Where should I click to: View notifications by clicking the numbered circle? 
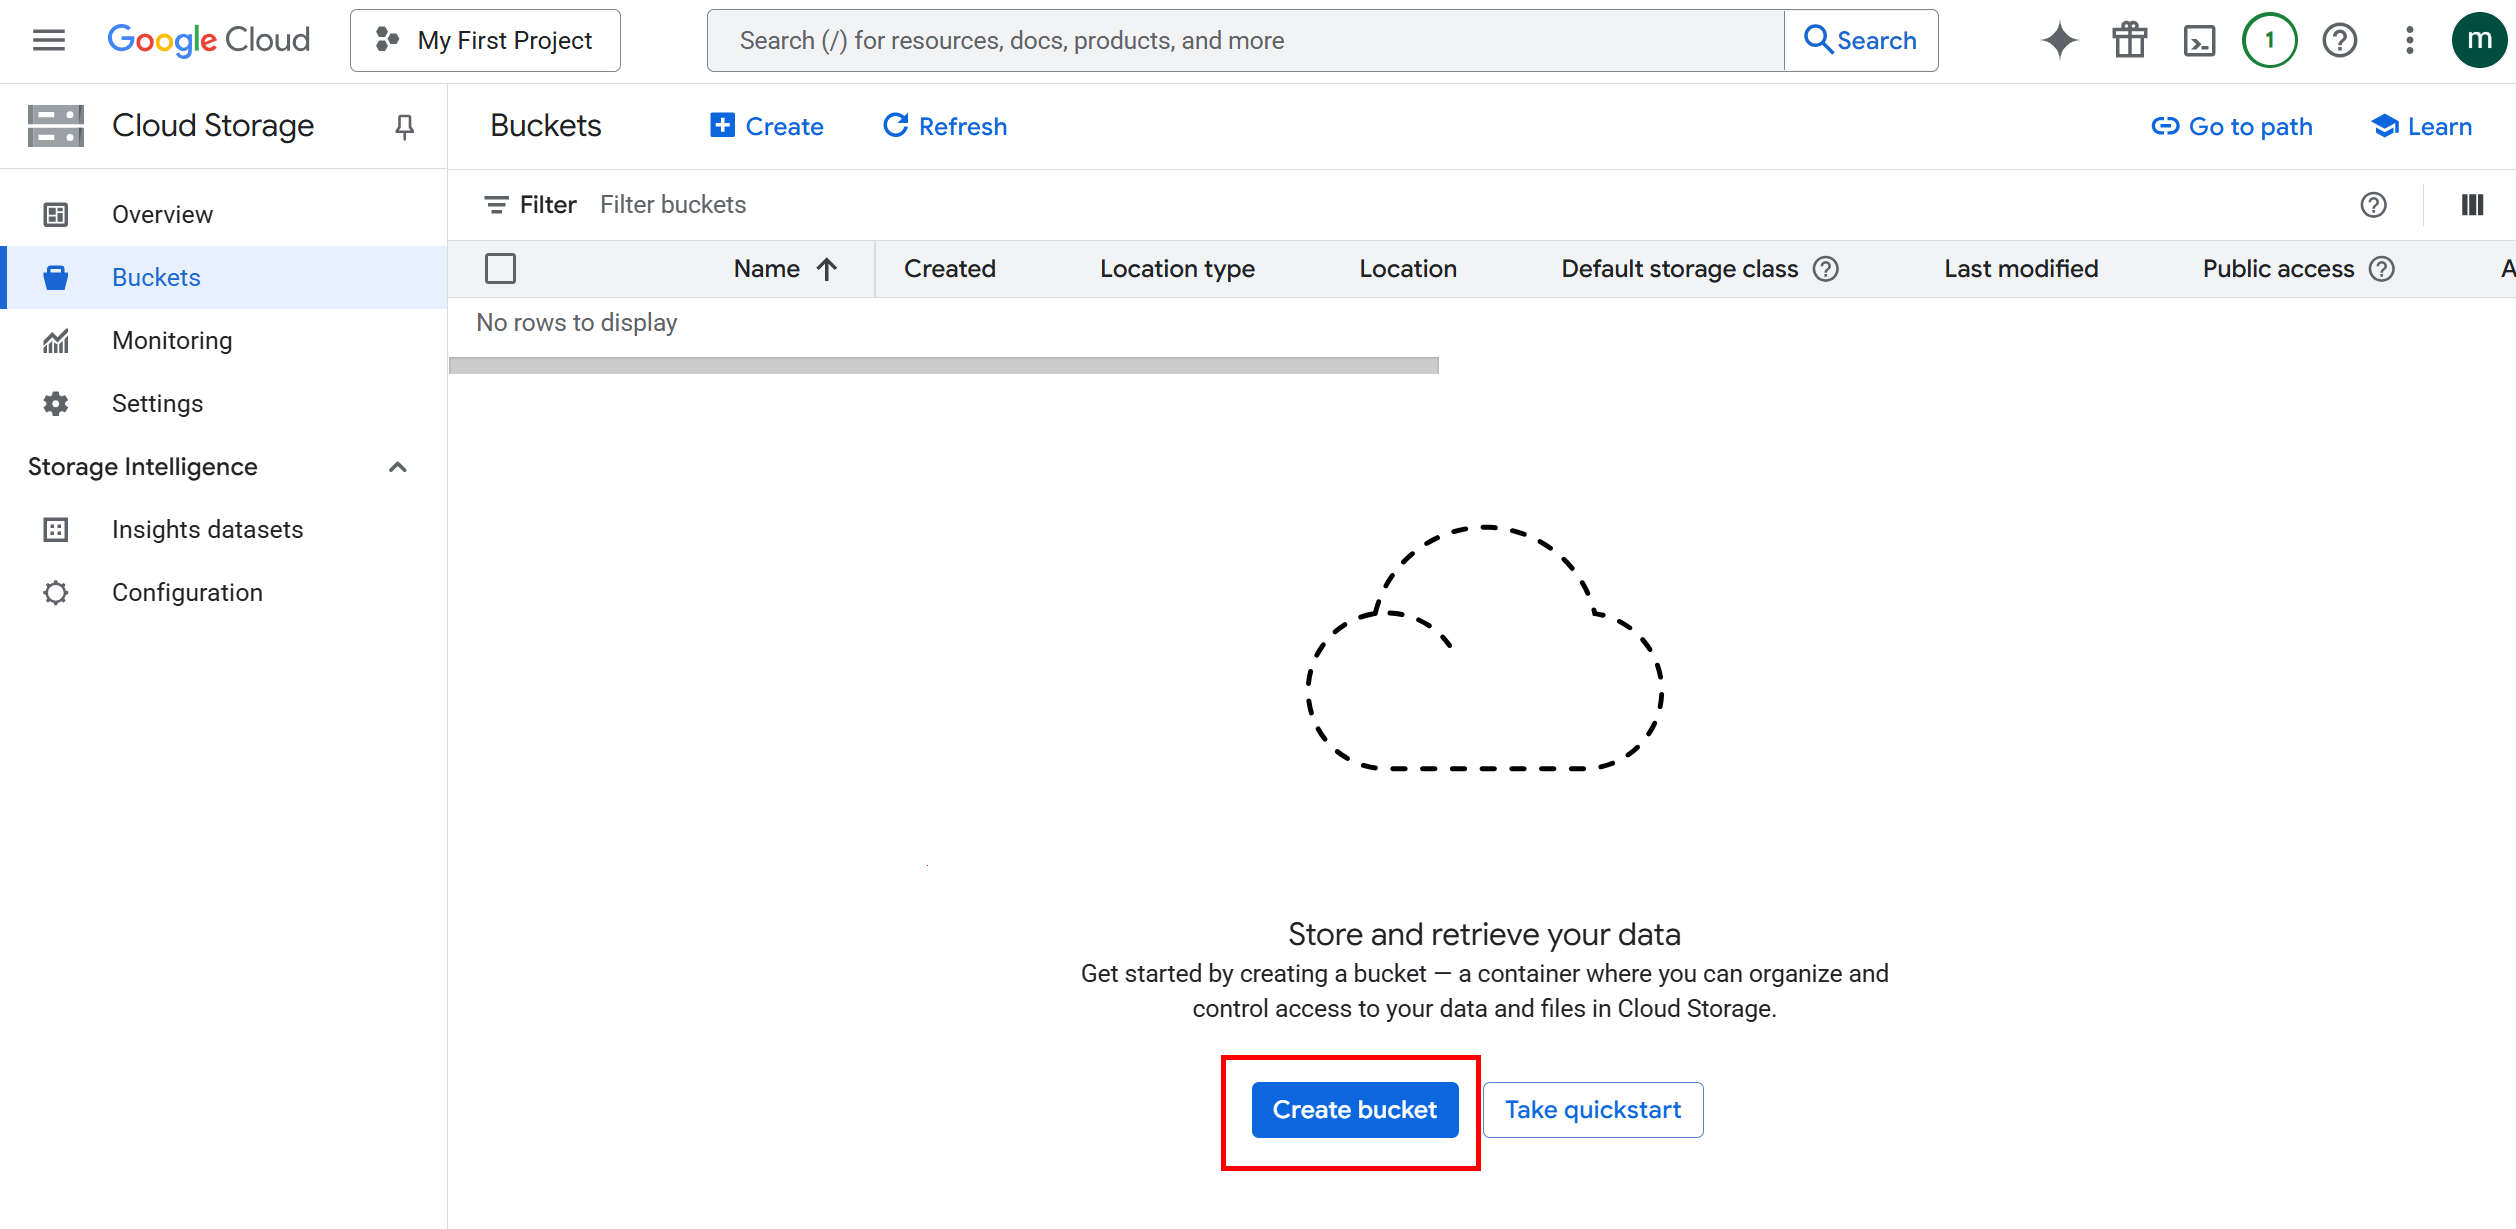coord(2269,40)
